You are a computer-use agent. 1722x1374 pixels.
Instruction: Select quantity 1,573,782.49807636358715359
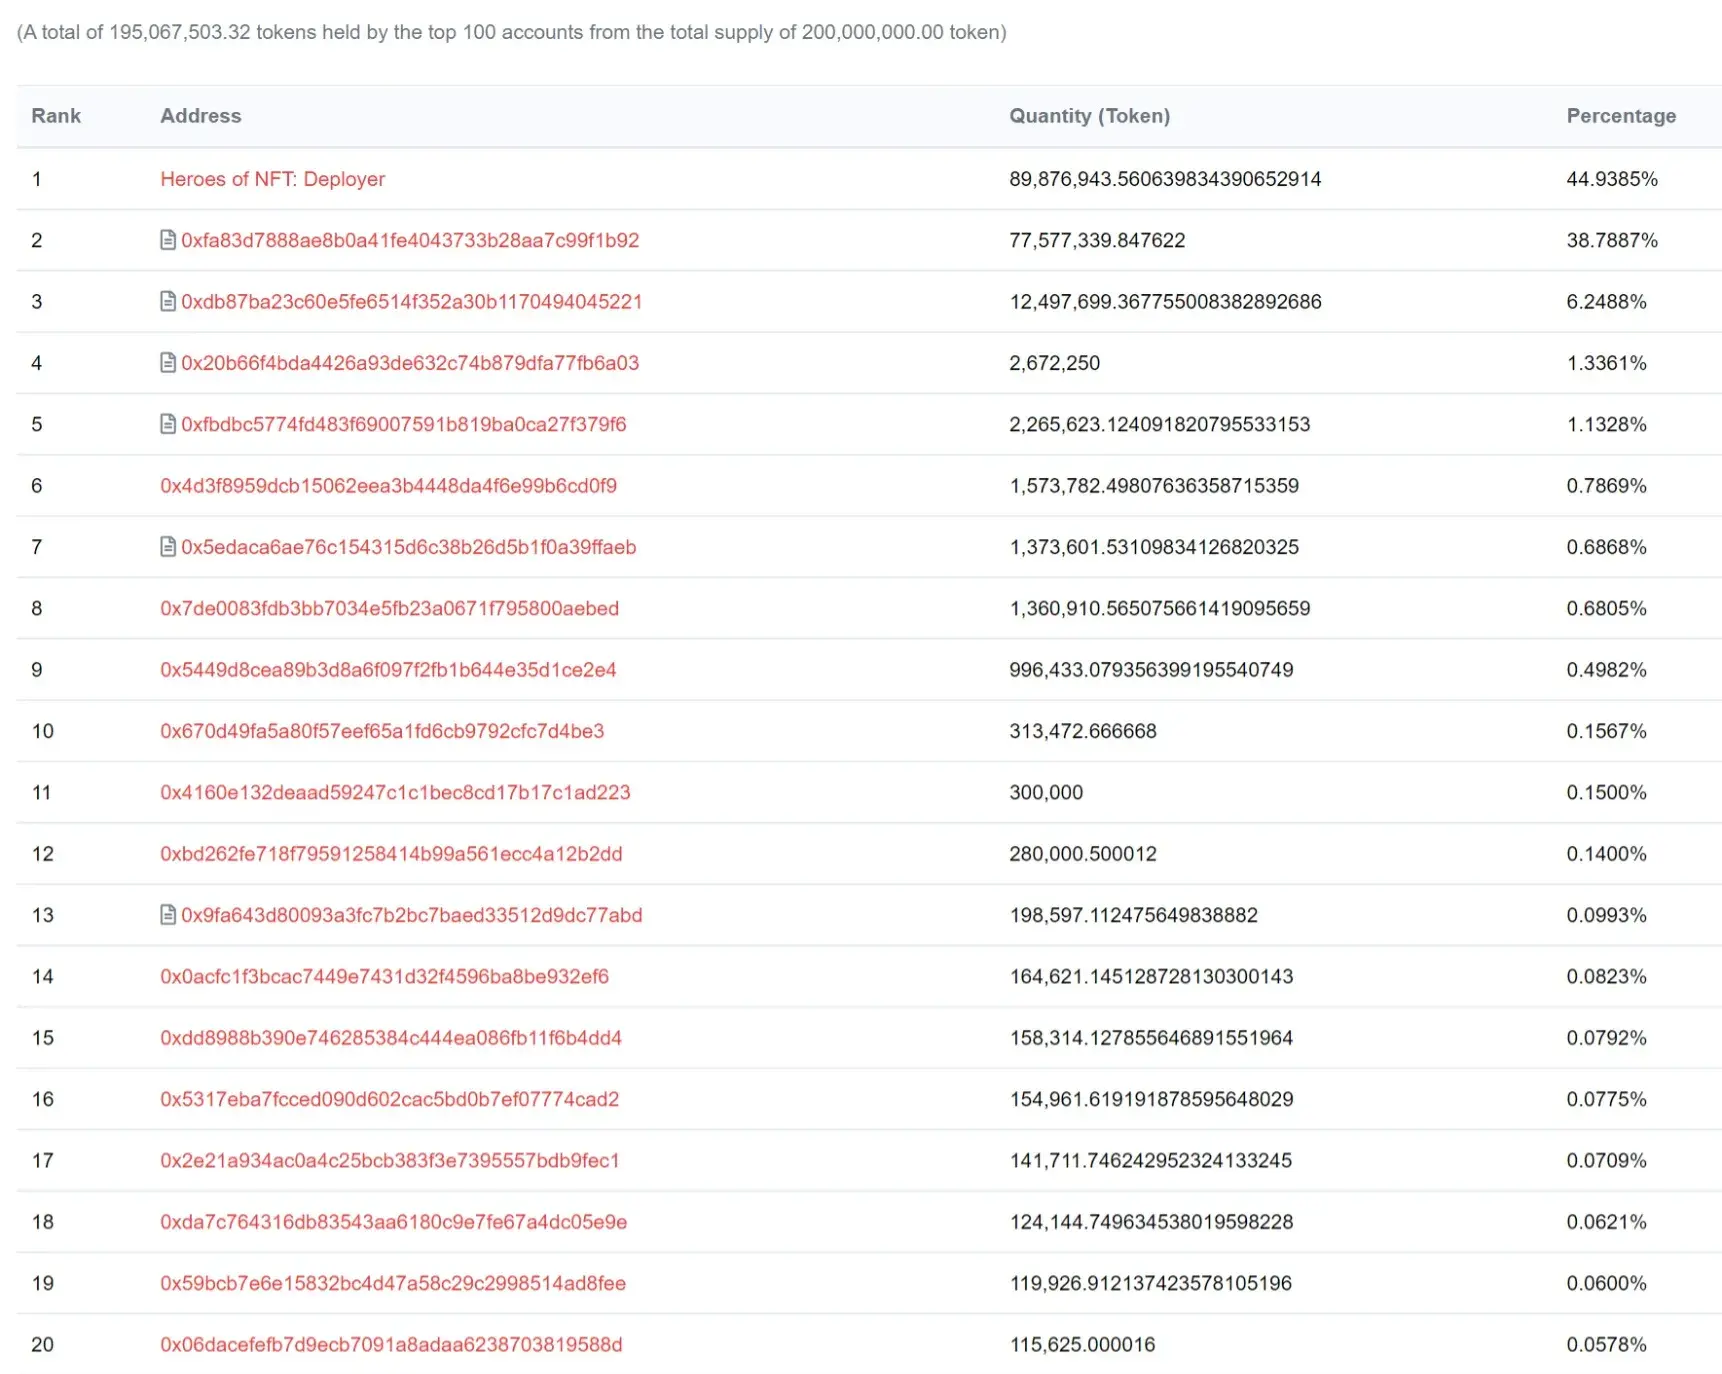[x=1154, y=486]
